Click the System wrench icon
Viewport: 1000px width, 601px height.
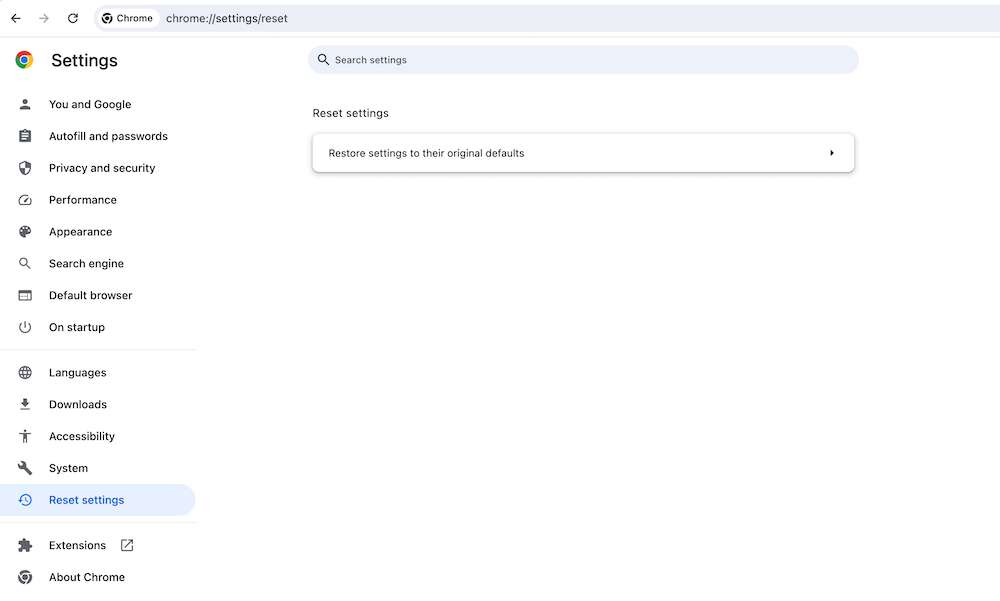pyautogui.click(x=26, y=468)
